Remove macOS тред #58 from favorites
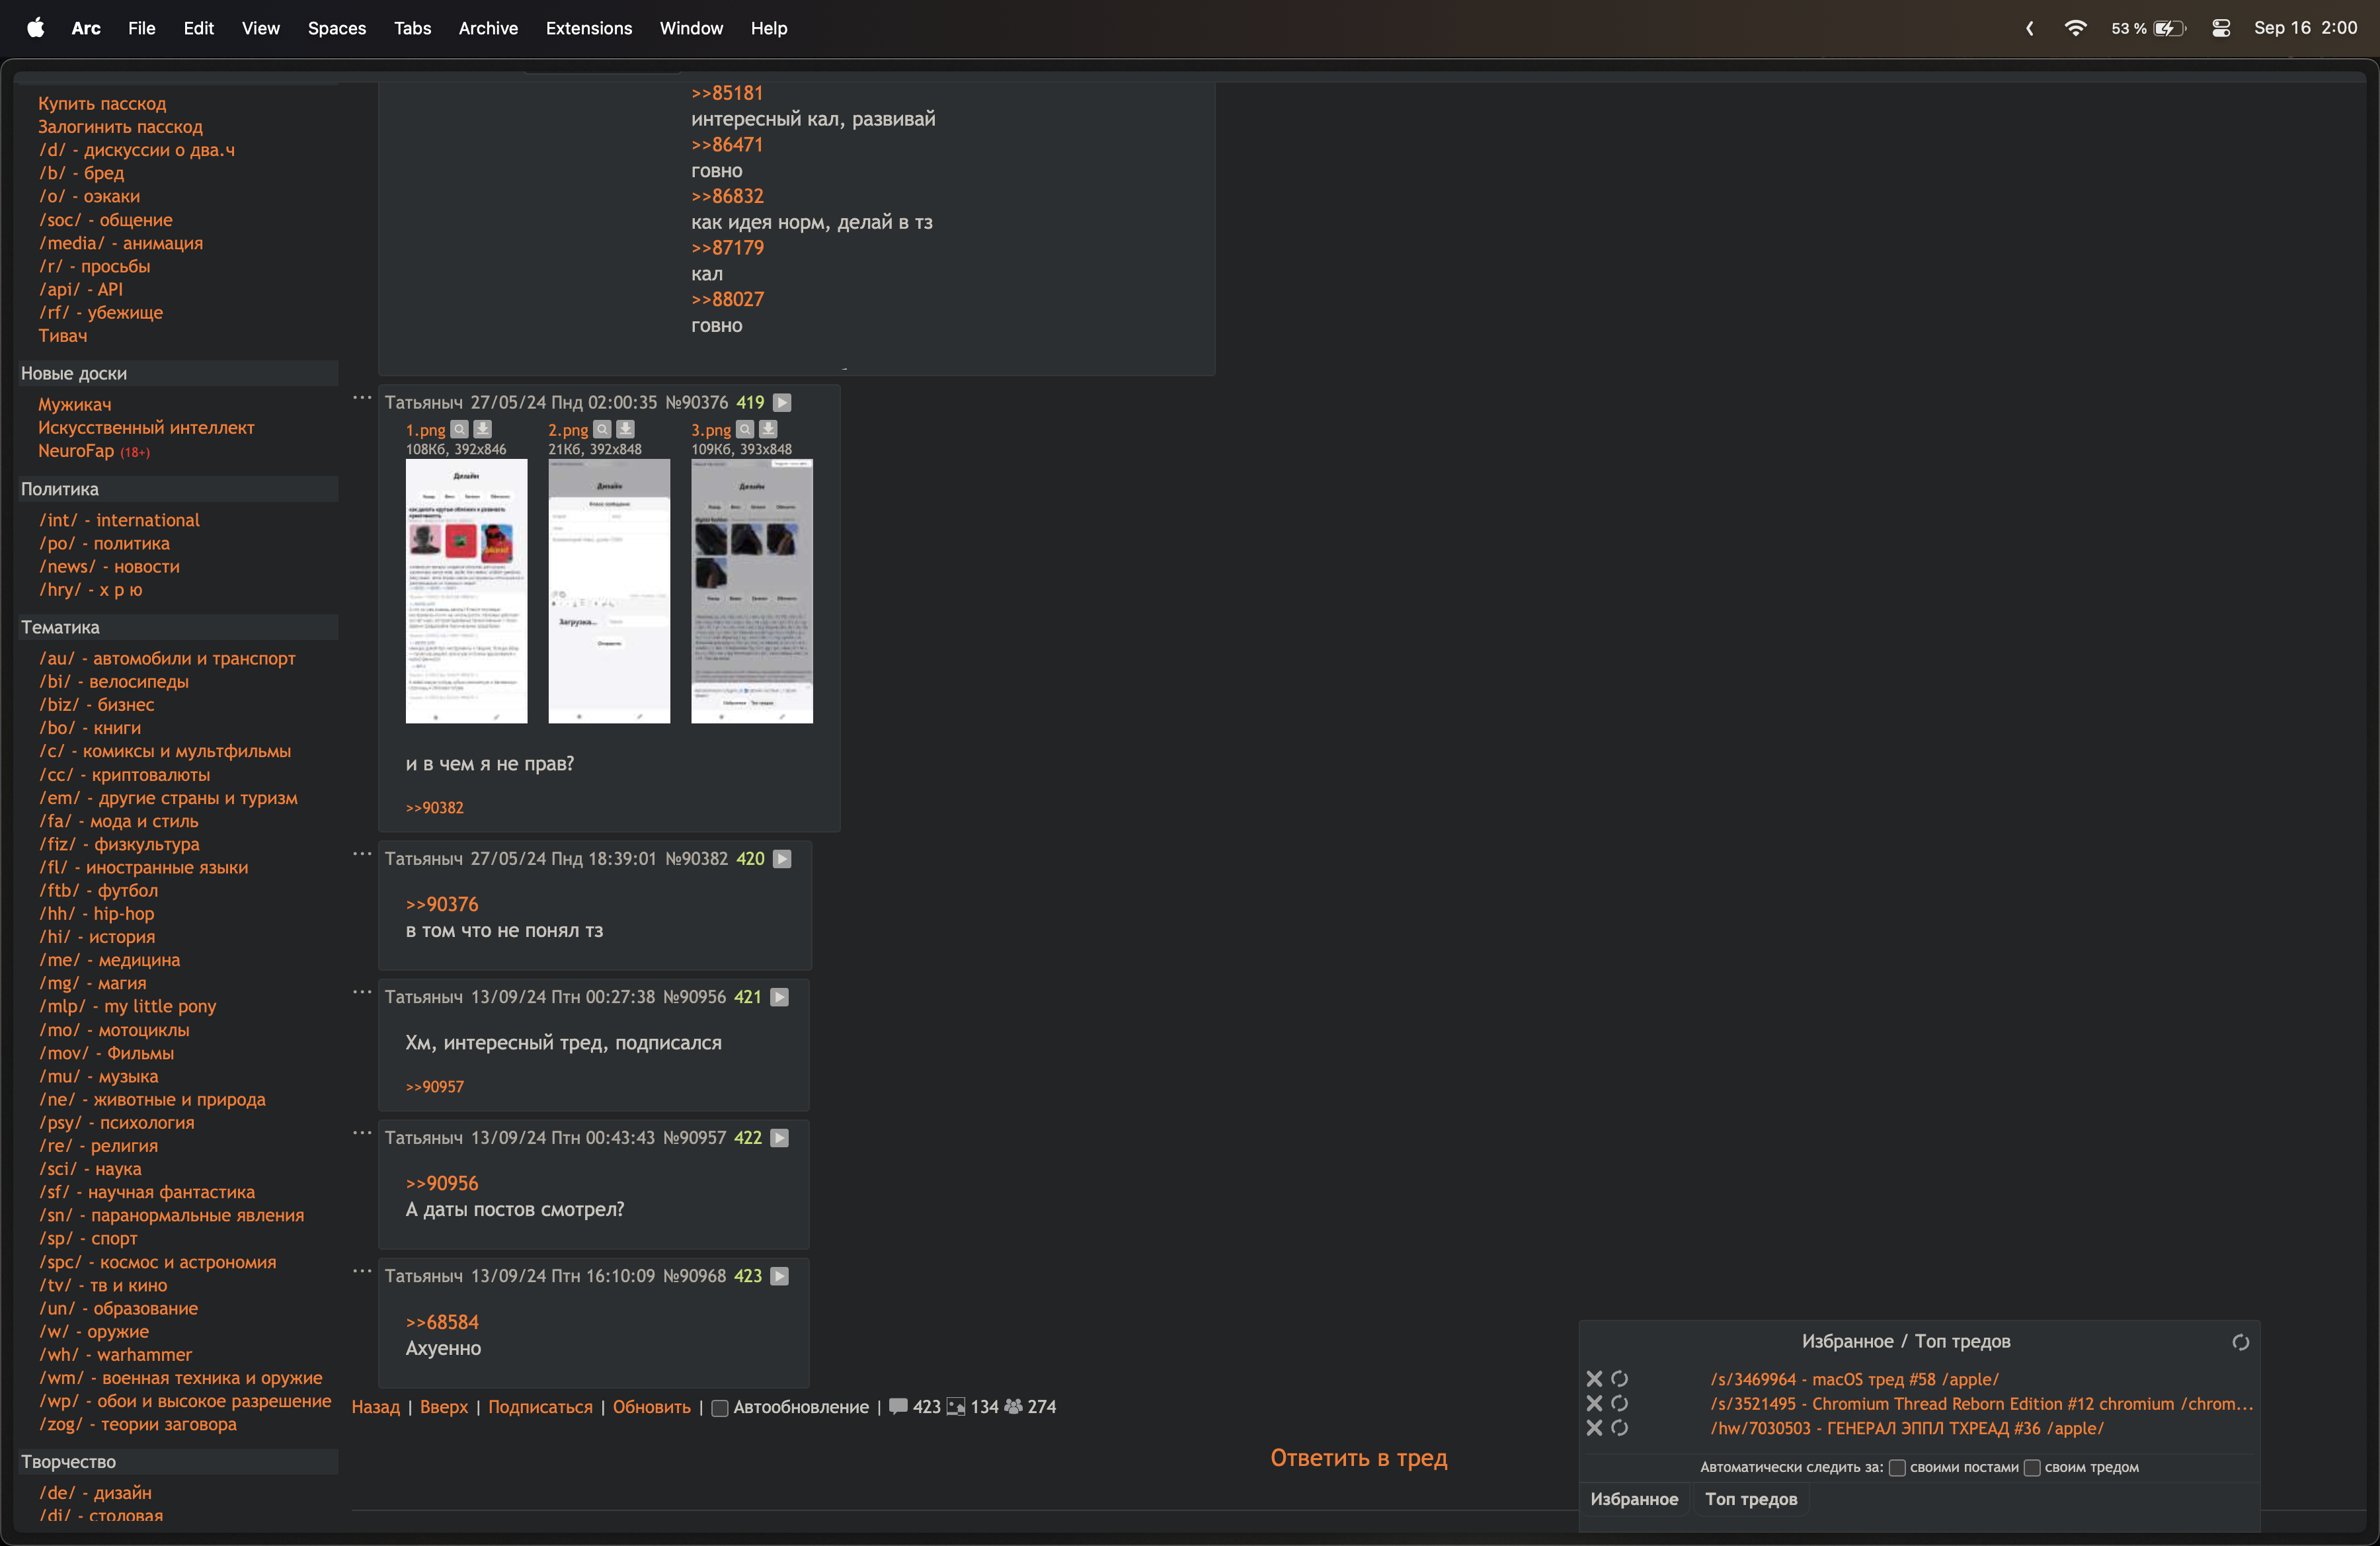This screenshot has width=2380, height=1546. (x=1594, y=1379)
